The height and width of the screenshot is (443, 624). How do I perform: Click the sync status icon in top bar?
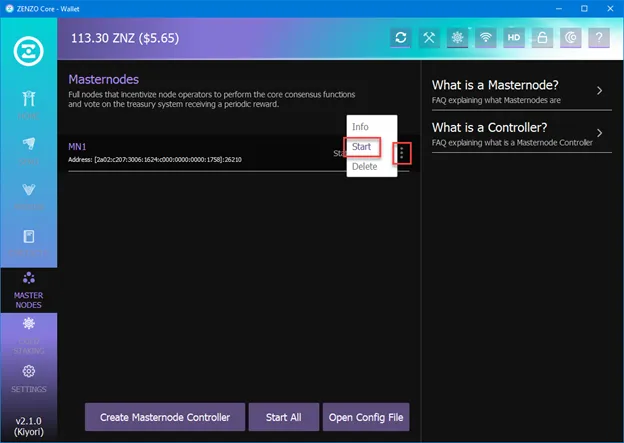pos(400,38)
